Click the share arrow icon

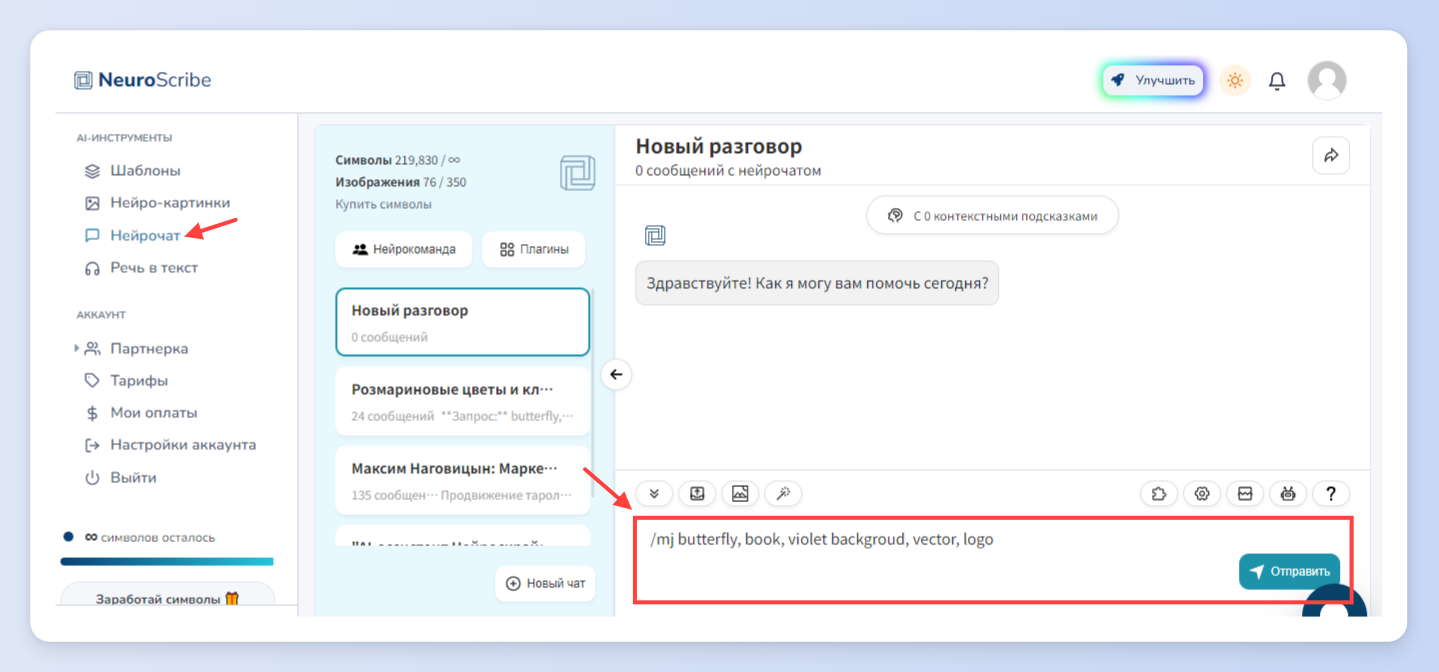point(1331,156)
